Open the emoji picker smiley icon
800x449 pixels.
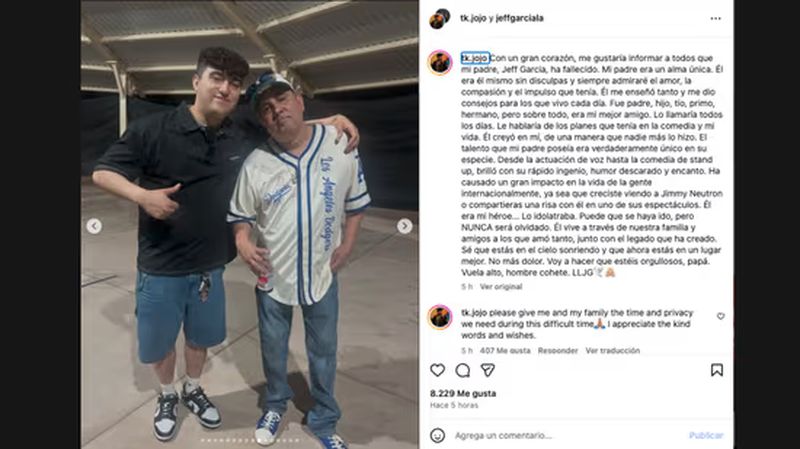[437, 435]
